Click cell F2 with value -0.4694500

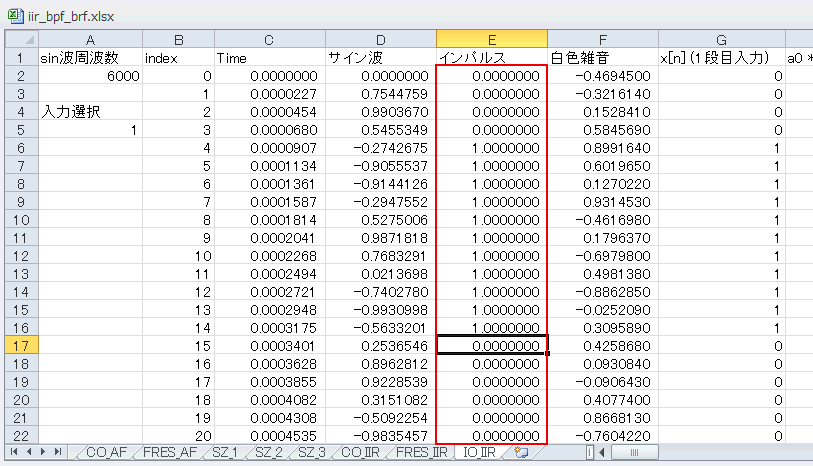(602, 76)
